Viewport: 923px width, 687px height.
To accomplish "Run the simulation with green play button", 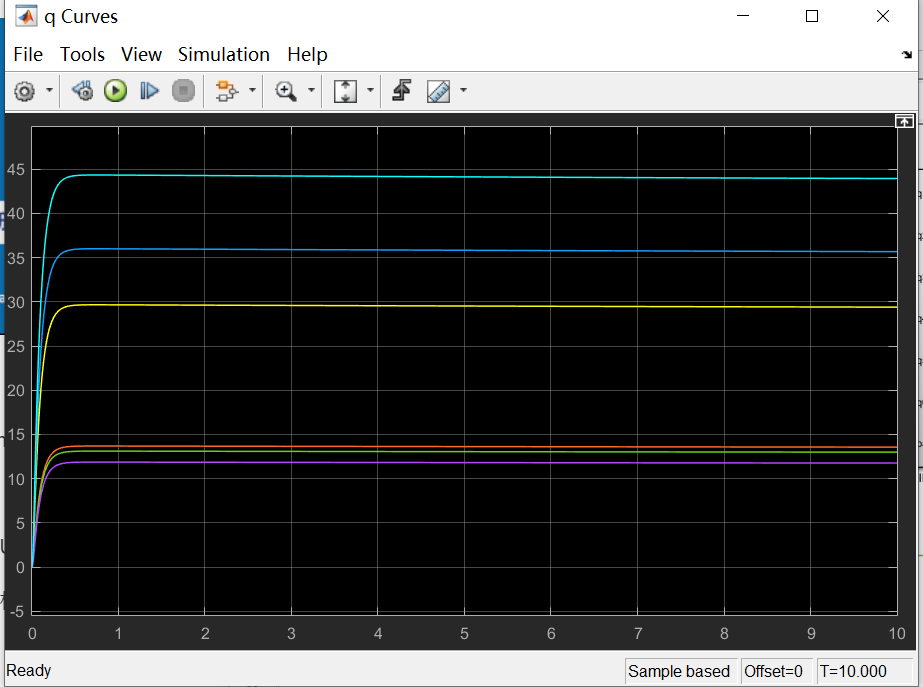I will [x=115, y=91].
